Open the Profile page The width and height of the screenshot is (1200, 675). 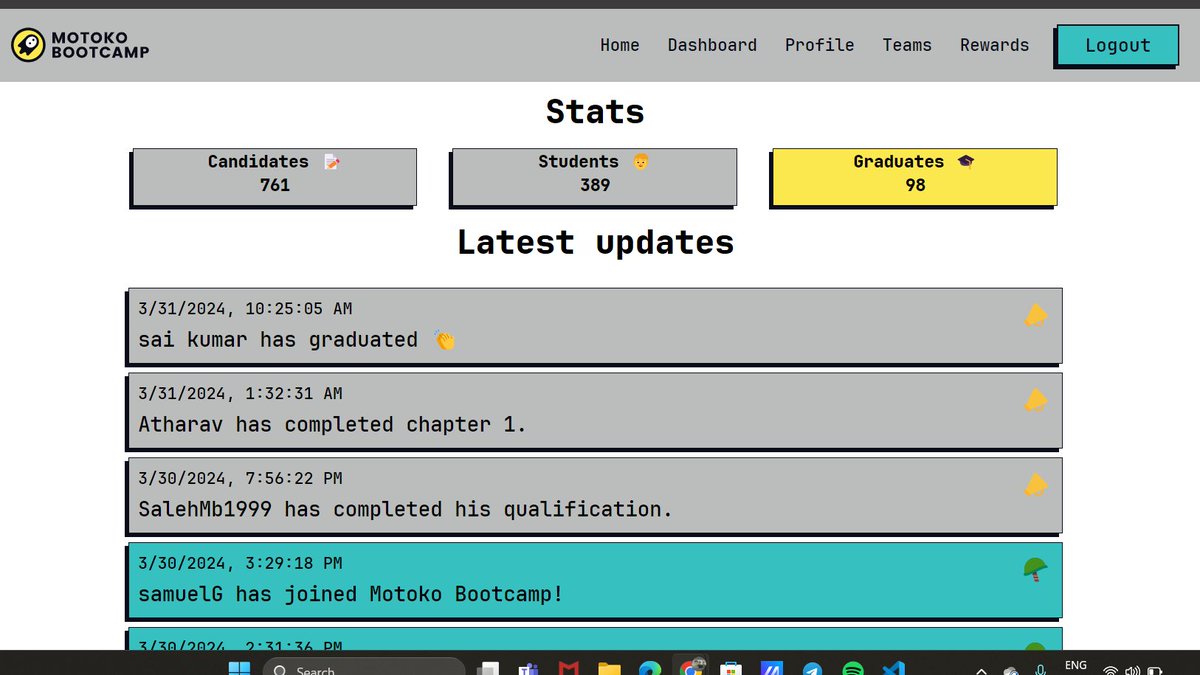[820, 45]
